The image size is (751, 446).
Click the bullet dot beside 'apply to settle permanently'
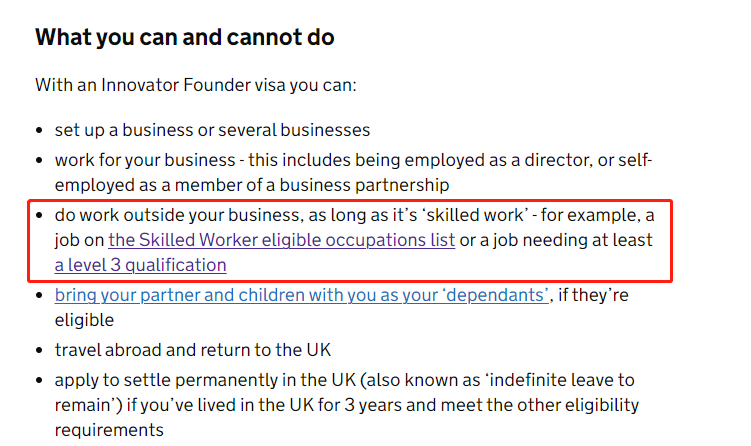pyautogui.click(x=39, y=380)
